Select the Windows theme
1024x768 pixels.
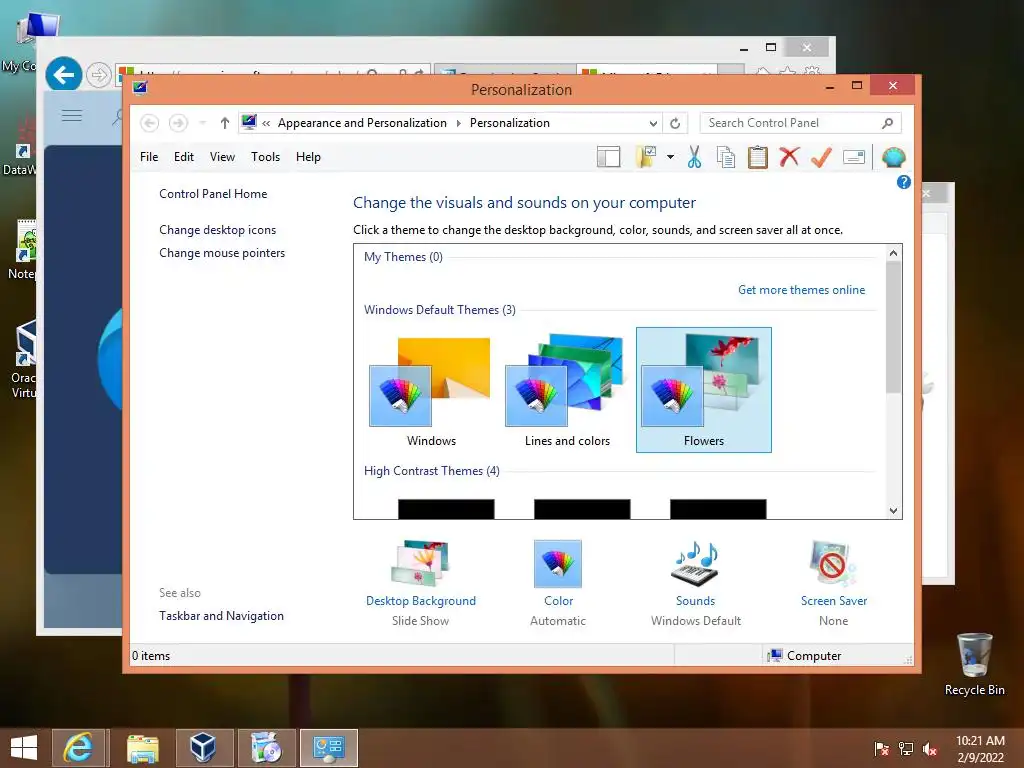pos(431,390)
